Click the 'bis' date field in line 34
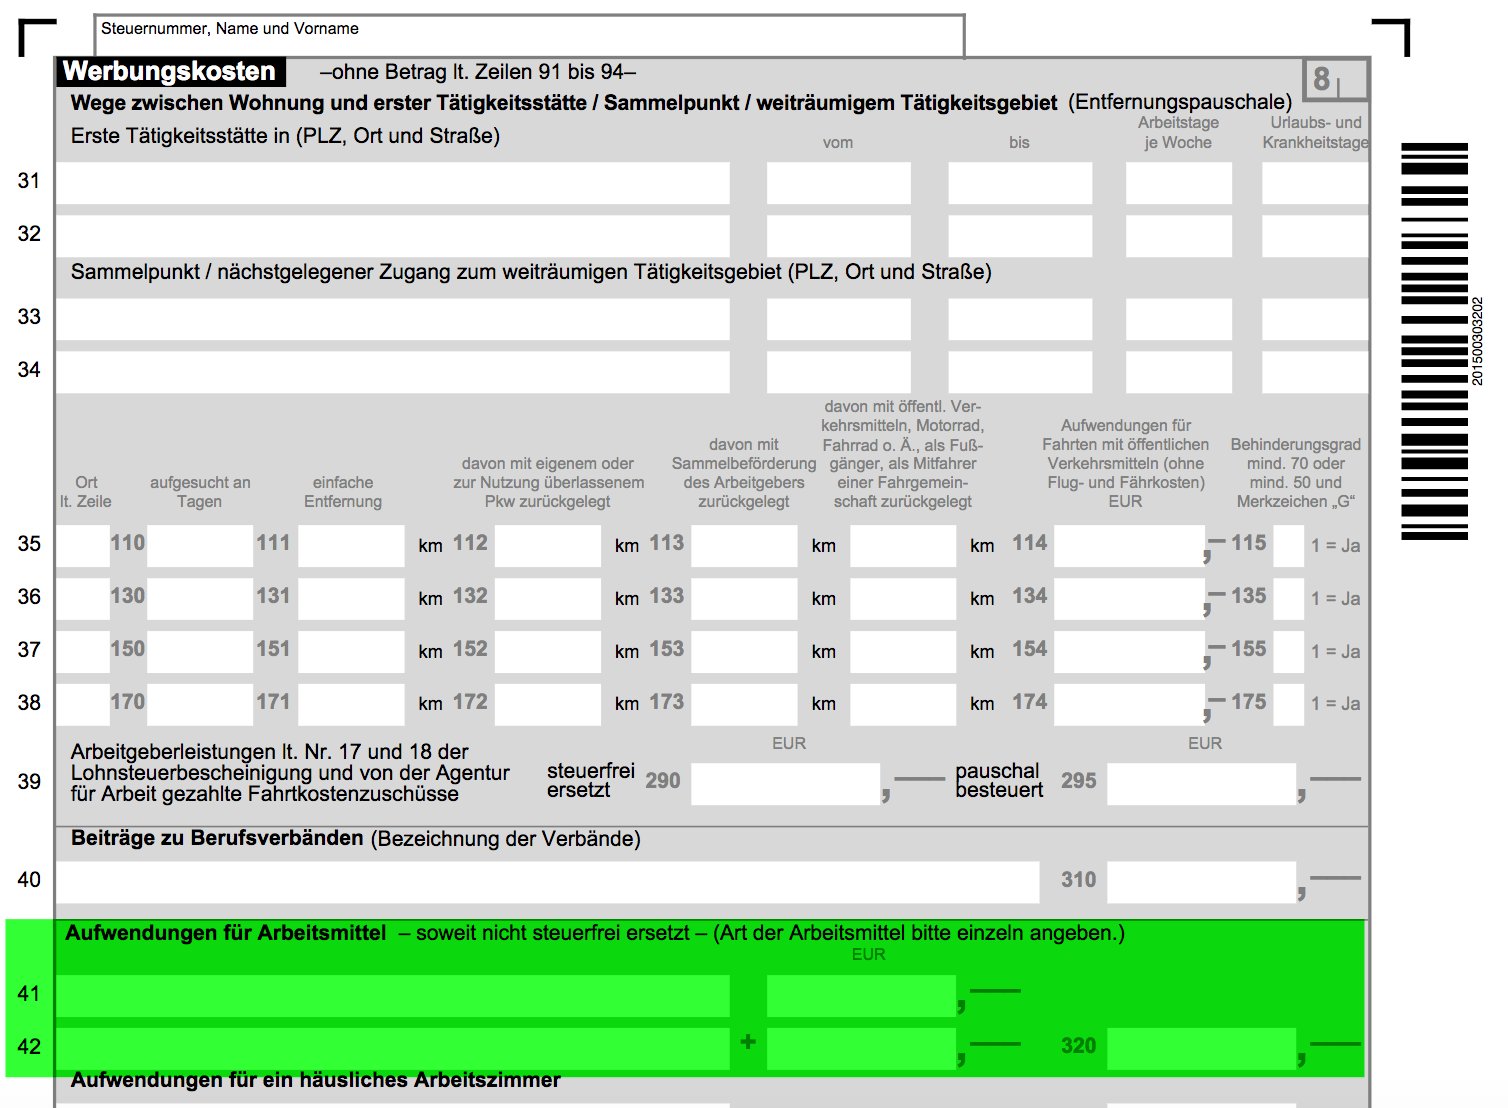Viewport: 1508px width, 1108px height. click(x=1020, y=372)
